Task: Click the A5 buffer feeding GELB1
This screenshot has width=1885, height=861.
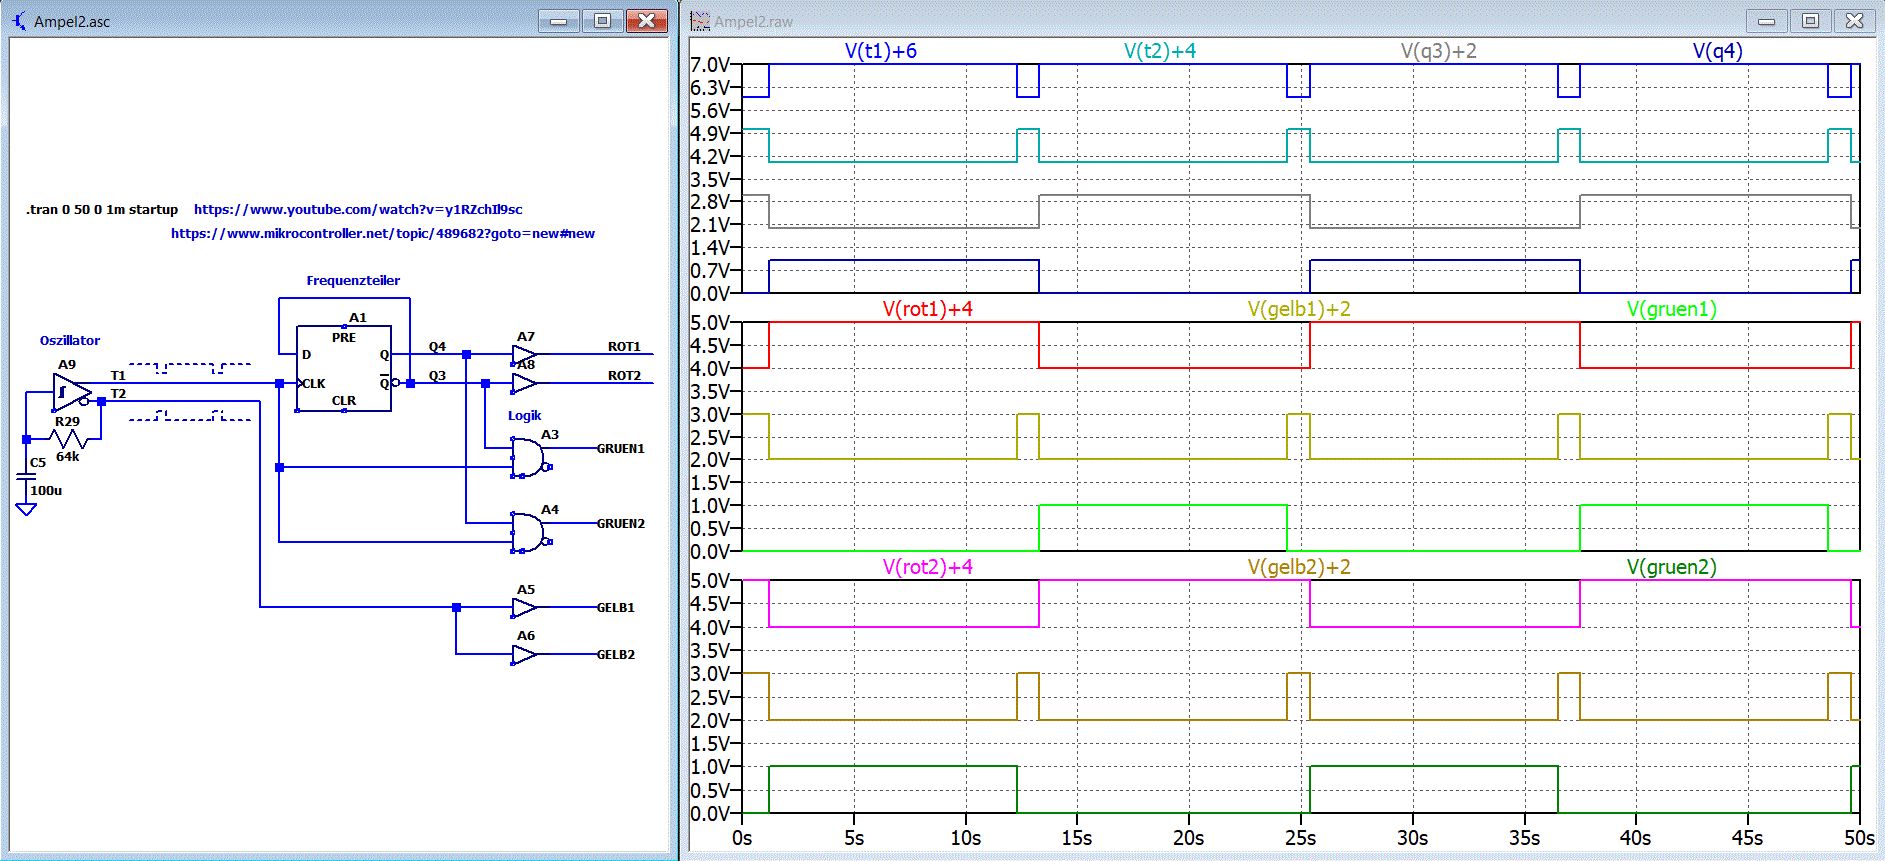Action: 523,608
